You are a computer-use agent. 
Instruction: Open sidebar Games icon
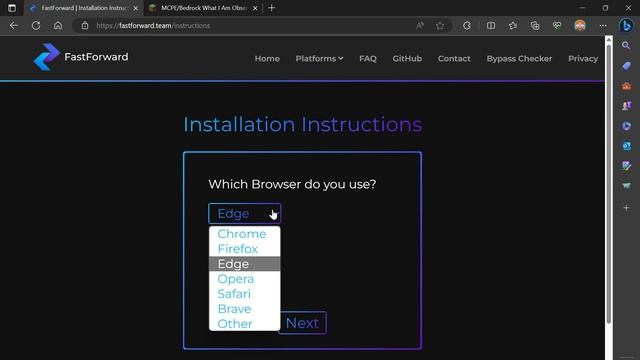[626, 106]
